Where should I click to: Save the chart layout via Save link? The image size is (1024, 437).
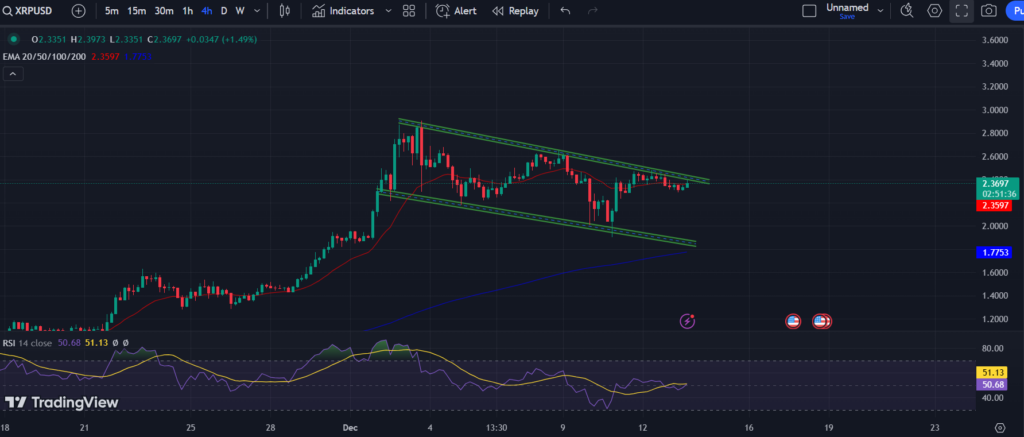pyautogui.click(x=847, y=17)
